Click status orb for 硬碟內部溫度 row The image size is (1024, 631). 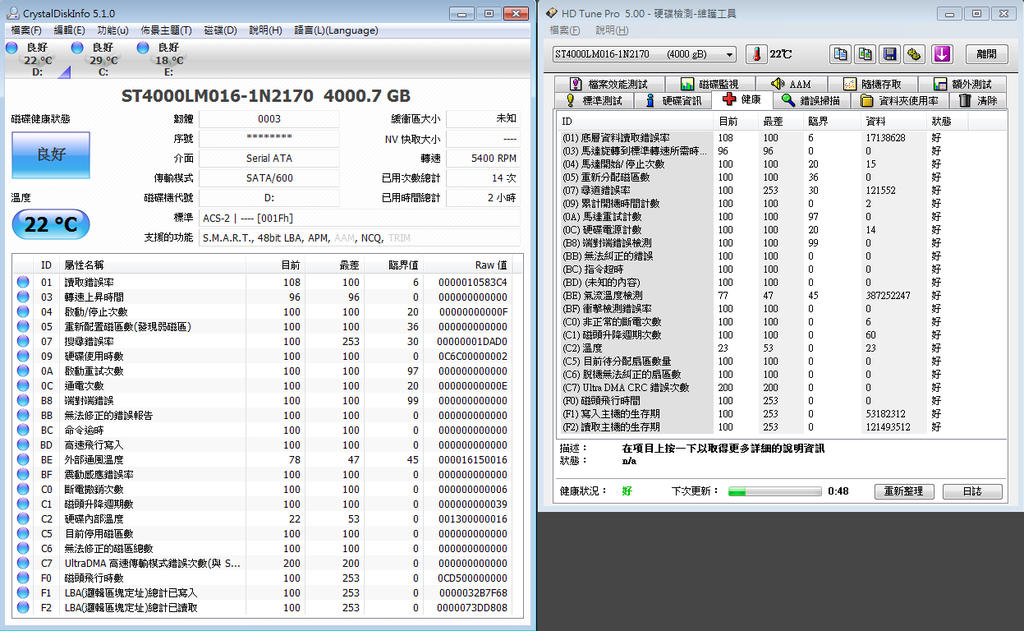23,519
